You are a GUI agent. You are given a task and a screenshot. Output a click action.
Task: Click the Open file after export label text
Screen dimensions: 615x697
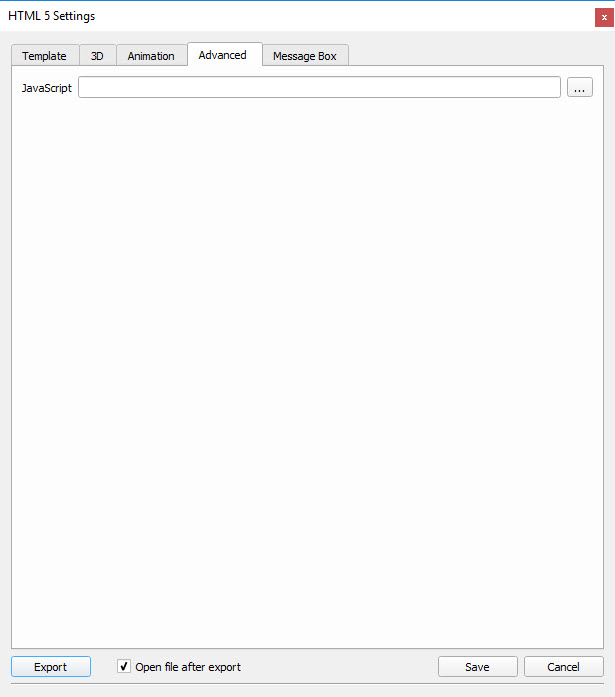[188, 667]
